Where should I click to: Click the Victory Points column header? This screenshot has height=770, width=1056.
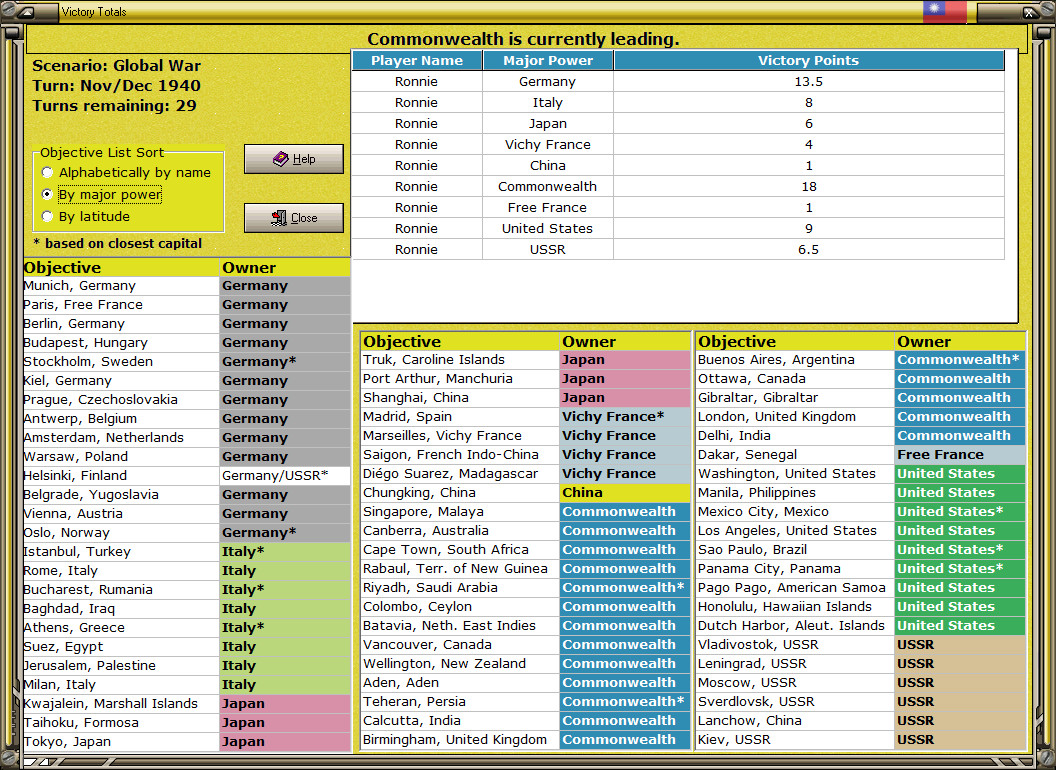pos(809,61)
